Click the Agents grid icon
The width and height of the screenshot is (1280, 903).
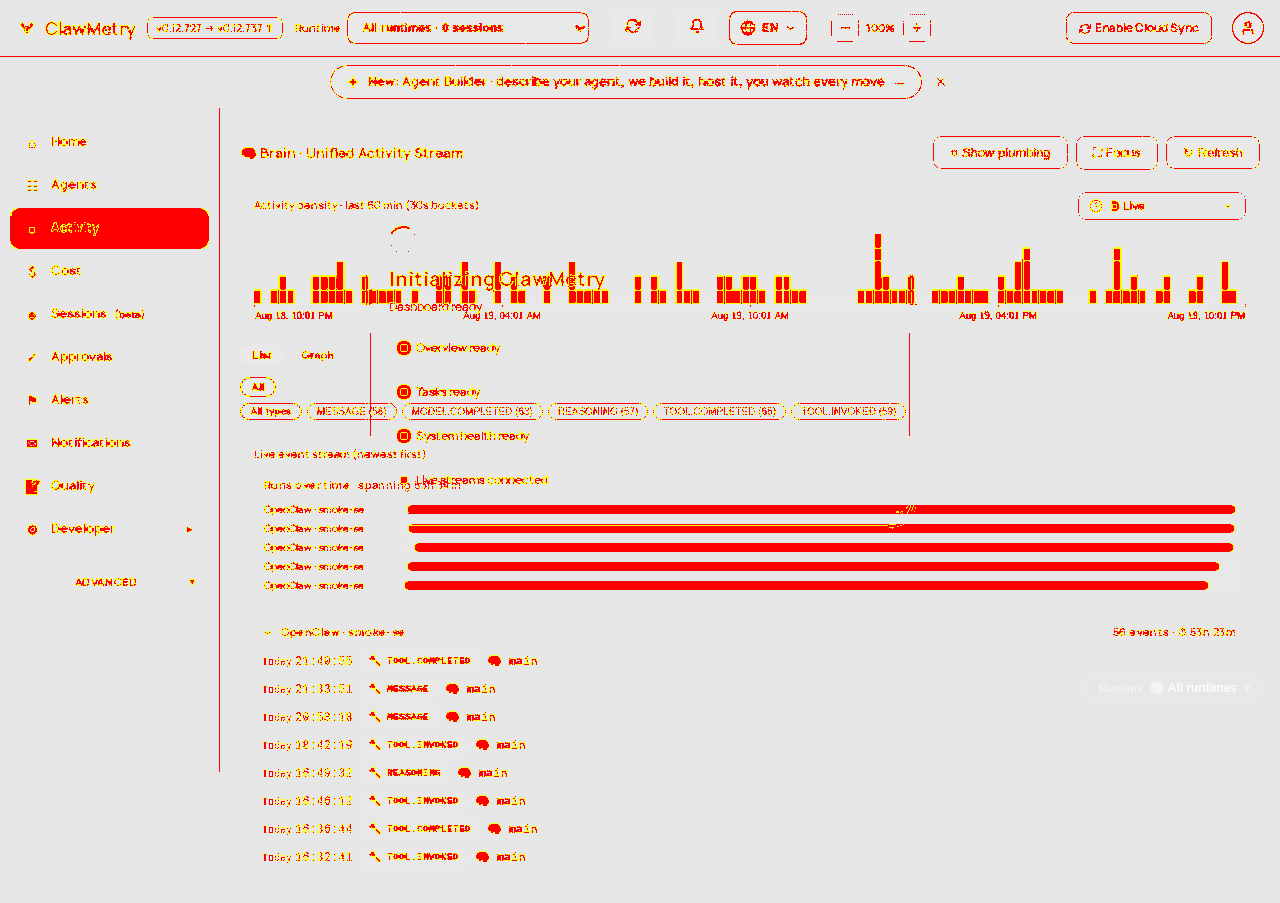pyautogui.click(x=32, y=186)
